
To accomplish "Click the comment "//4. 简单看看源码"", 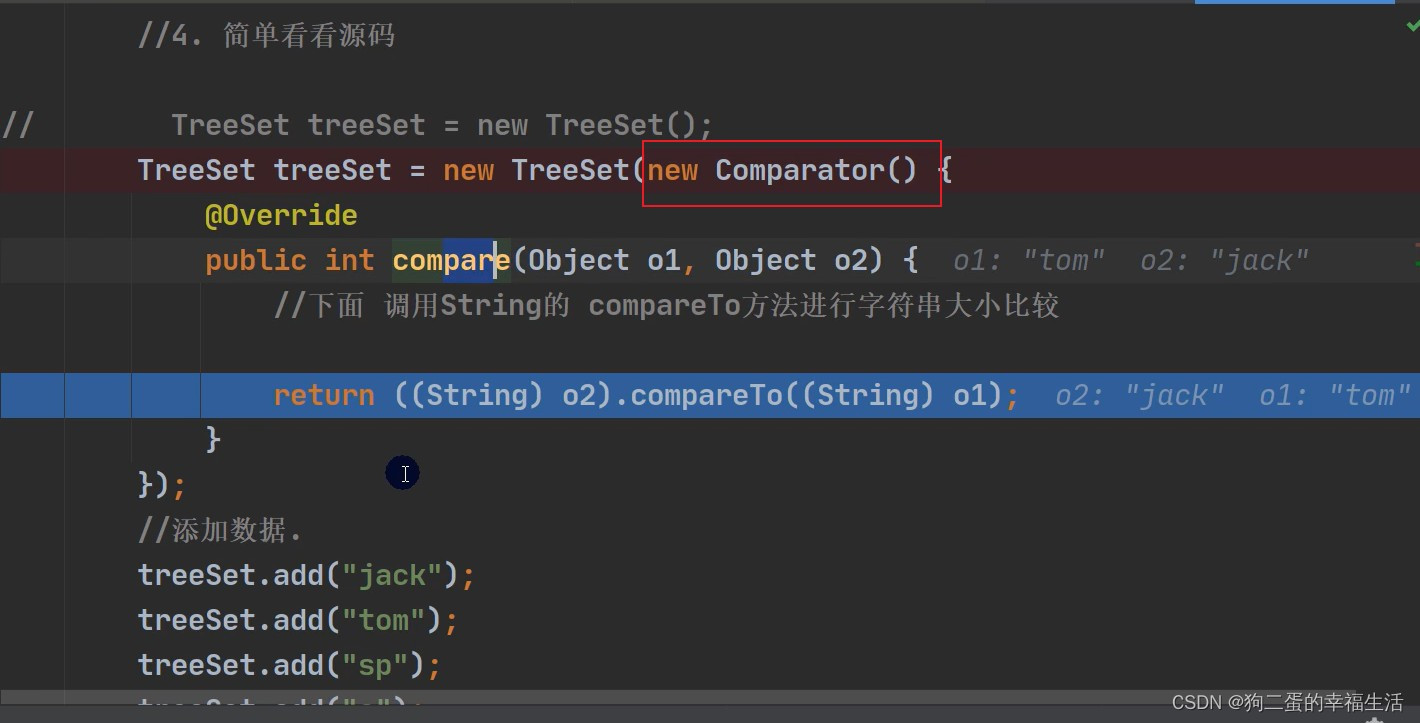I will (x=267, y=36).
